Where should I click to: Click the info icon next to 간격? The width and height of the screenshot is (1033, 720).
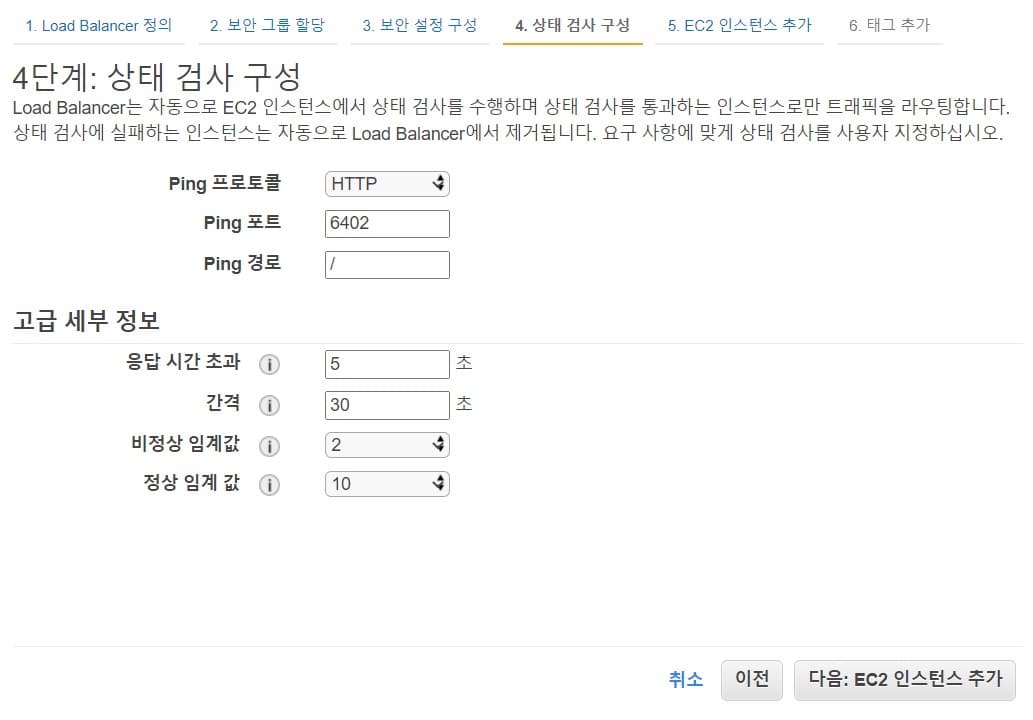click(269, 405)
